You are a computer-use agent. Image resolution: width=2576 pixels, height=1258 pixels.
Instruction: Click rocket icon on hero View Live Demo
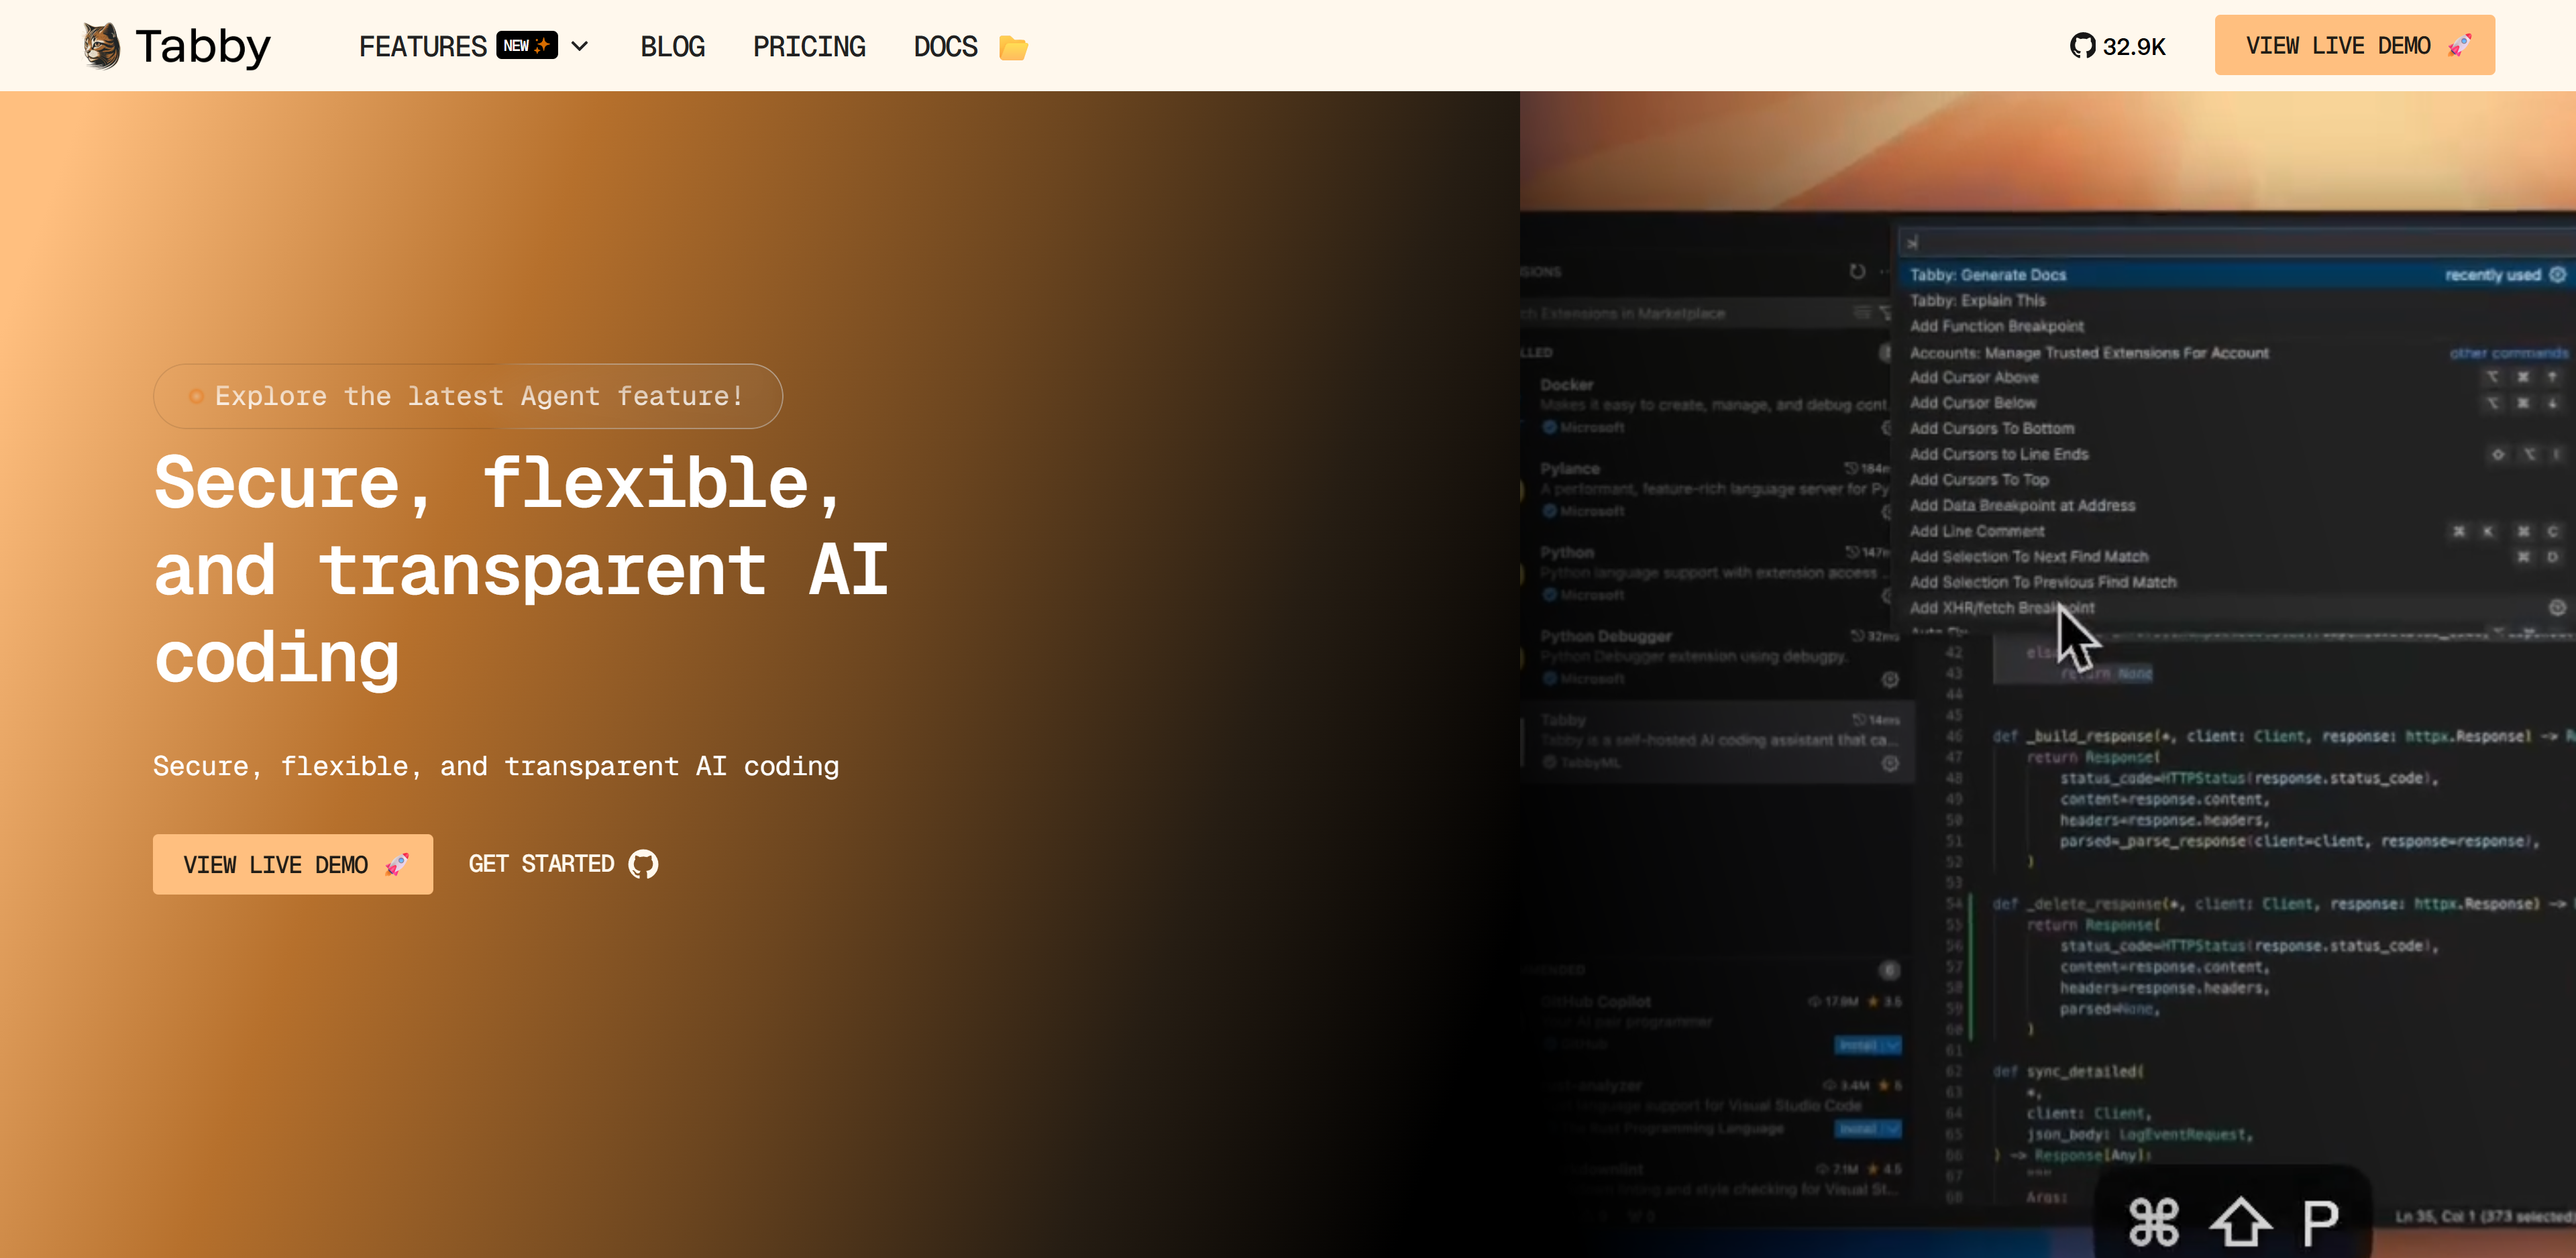coord(397,865)
